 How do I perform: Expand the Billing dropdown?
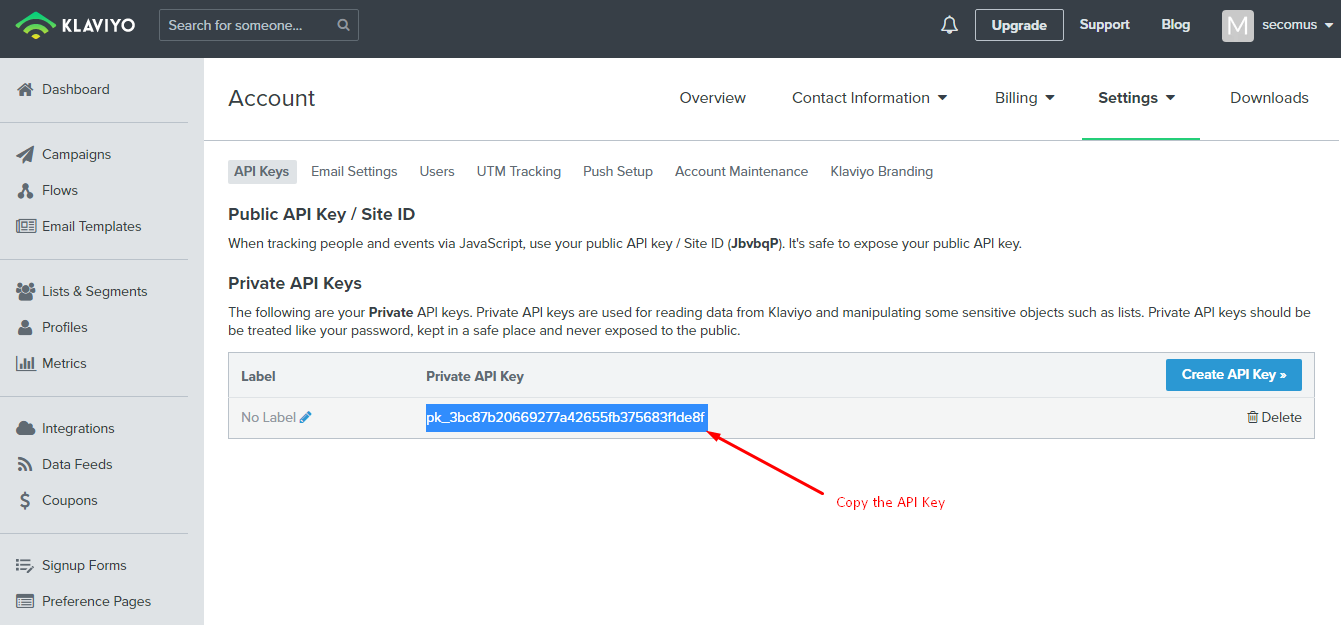(1025, 98)
